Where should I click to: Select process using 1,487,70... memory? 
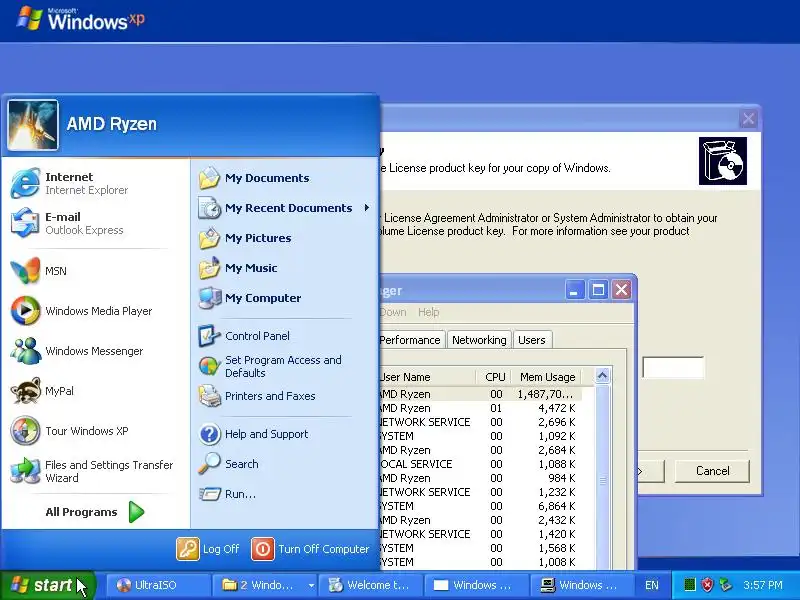(x=481, y=394)
